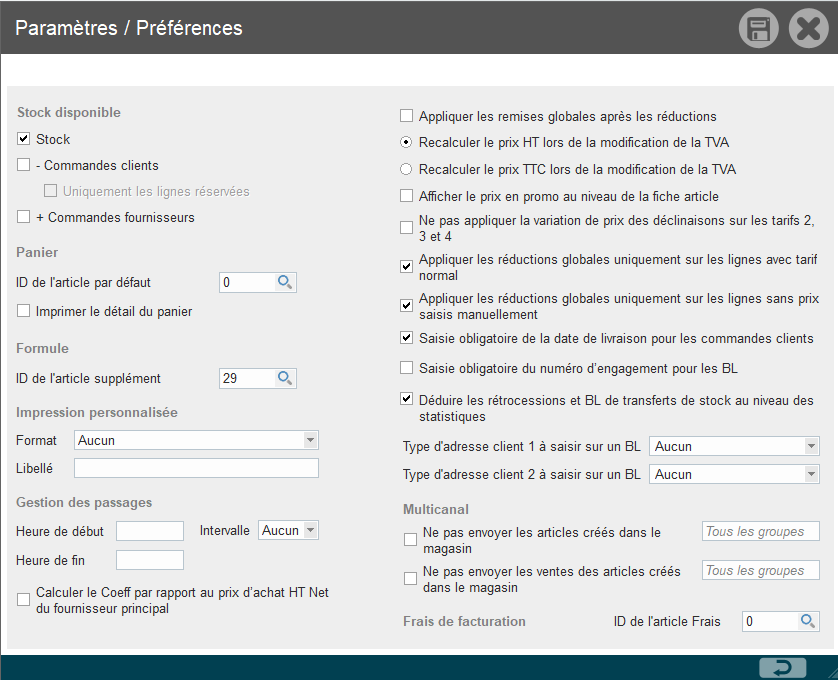Click the 'Gestion des passages' heading

pyautogui.click(x=84, y=503)
